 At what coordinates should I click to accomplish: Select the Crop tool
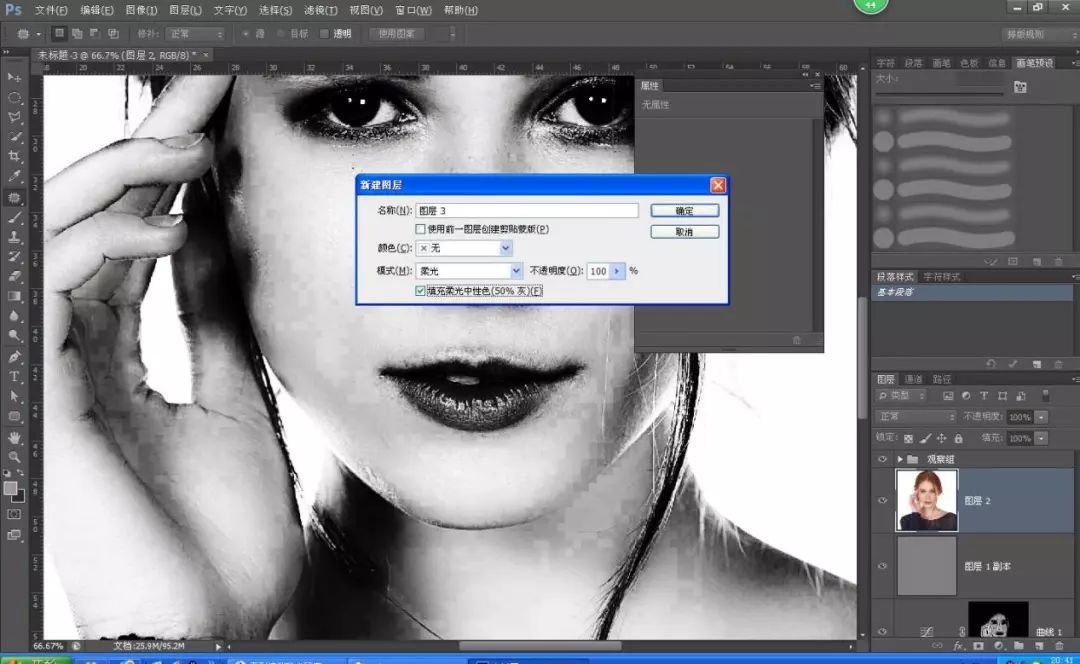[x=14, y=157]
